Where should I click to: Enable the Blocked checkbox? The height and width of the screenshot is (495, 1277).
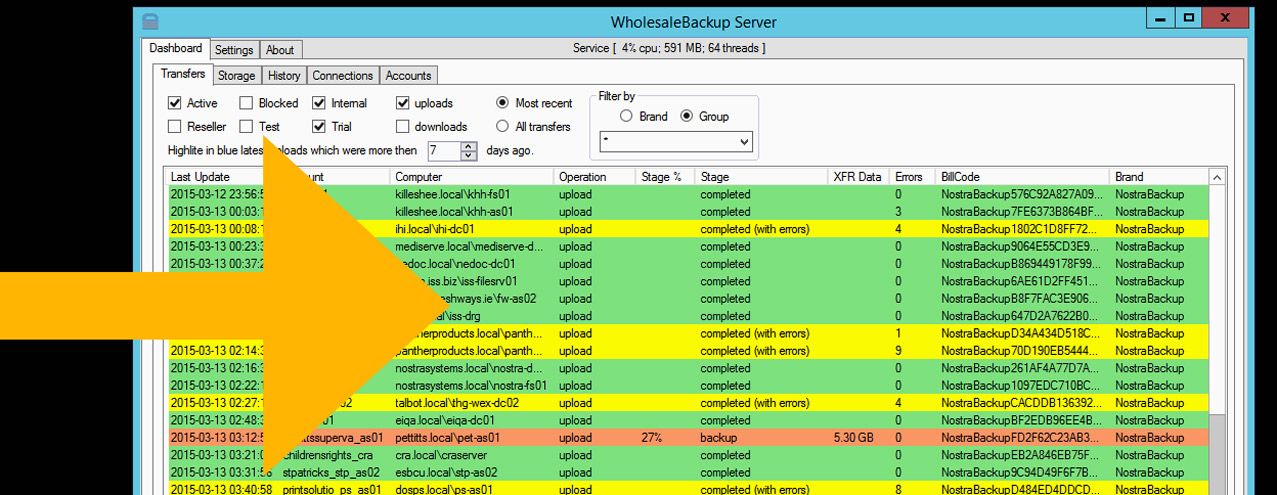[x=246, y=103]
